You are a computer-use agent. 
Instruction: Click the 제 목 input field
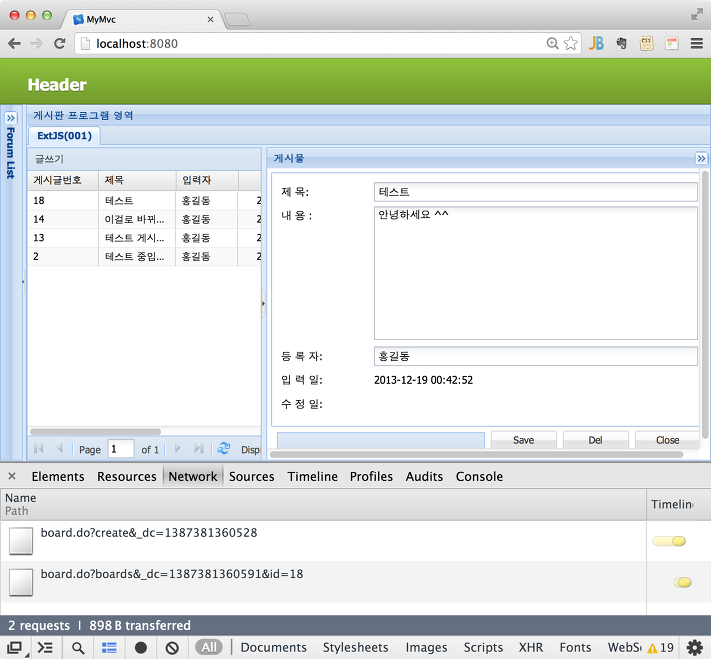point(536,192)
